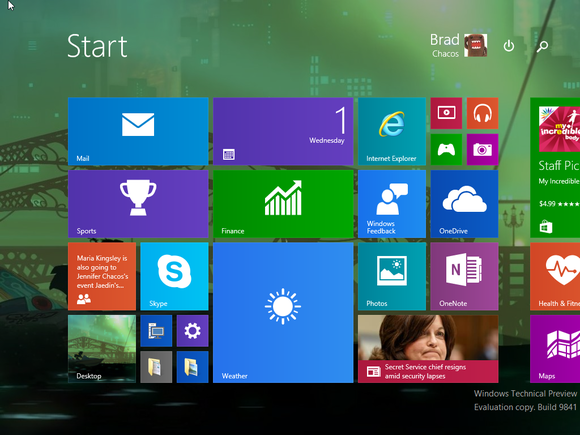Open Brad Chacos account picture menu
This screenshot has height=435, width=580.
pyautogui.click(x=476, y=45)
